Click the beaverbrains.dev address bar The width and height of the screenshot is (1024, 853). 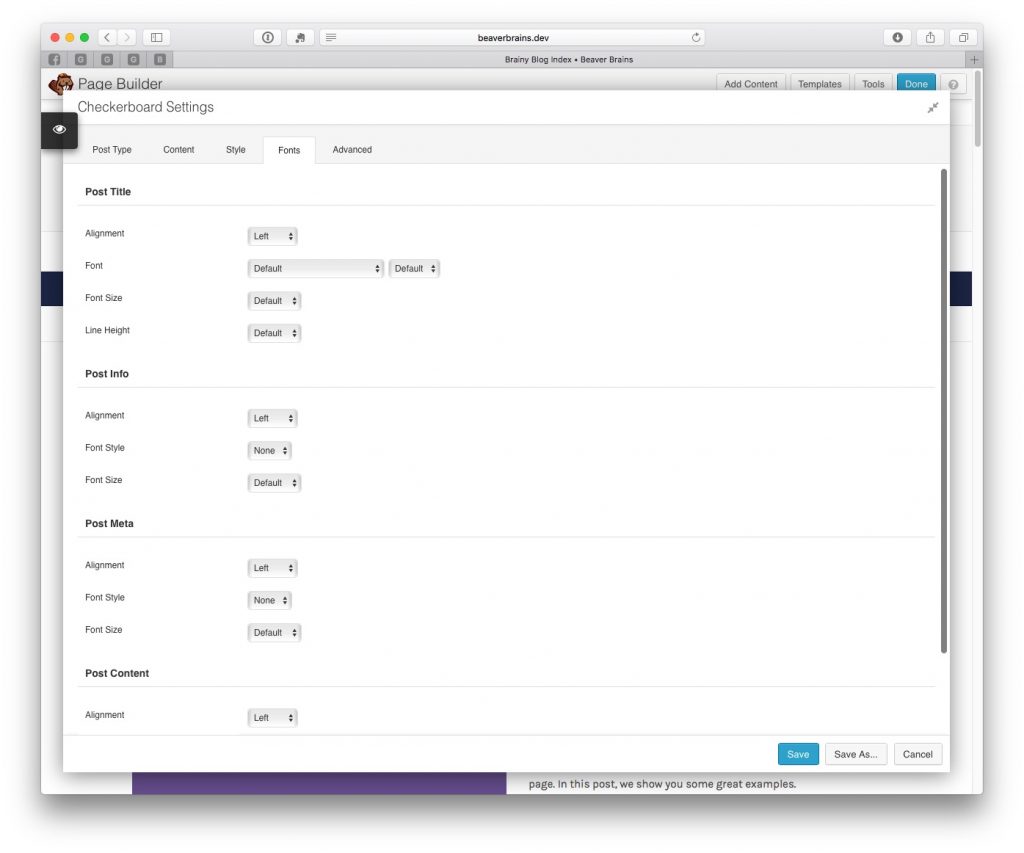click(x=513, y=37)
